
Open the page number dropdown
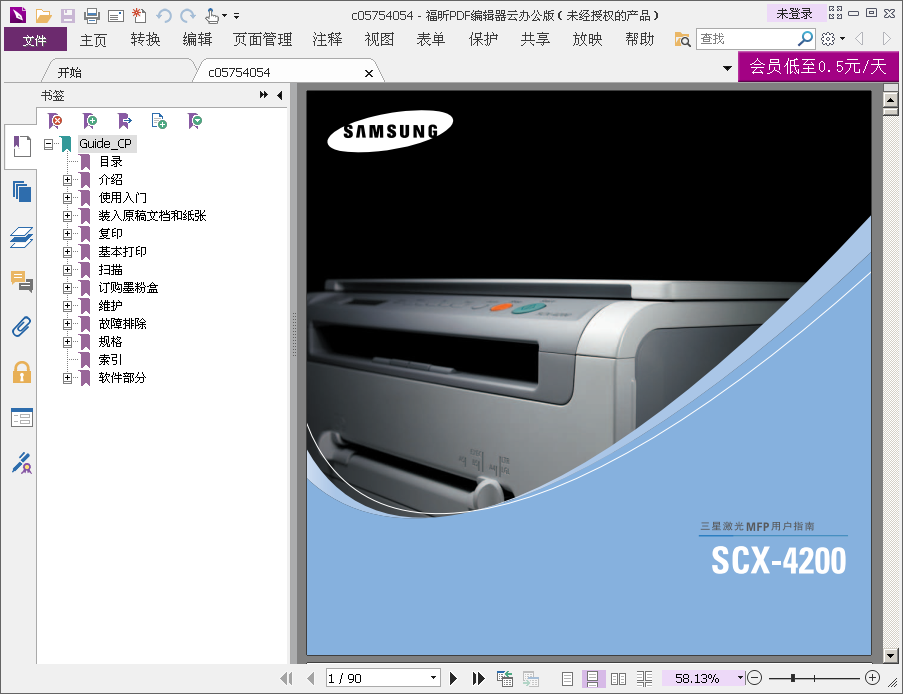[x=433, y=678]
